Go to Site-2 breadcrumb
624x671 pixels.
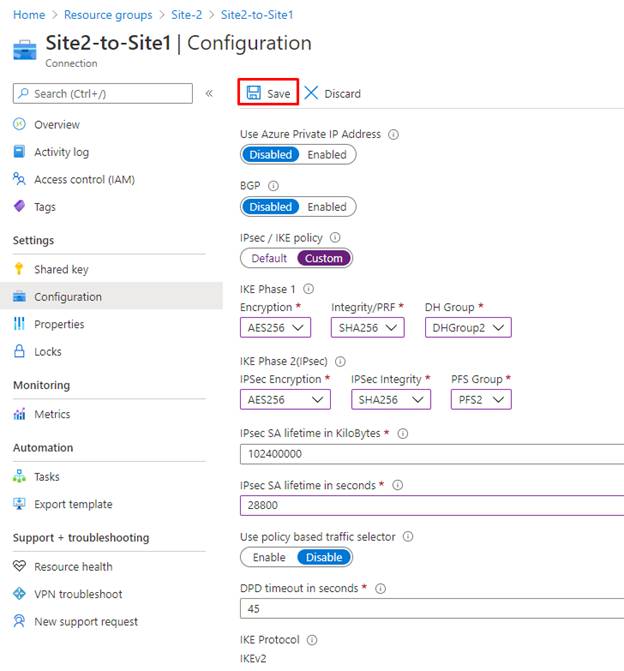[186, 15]
